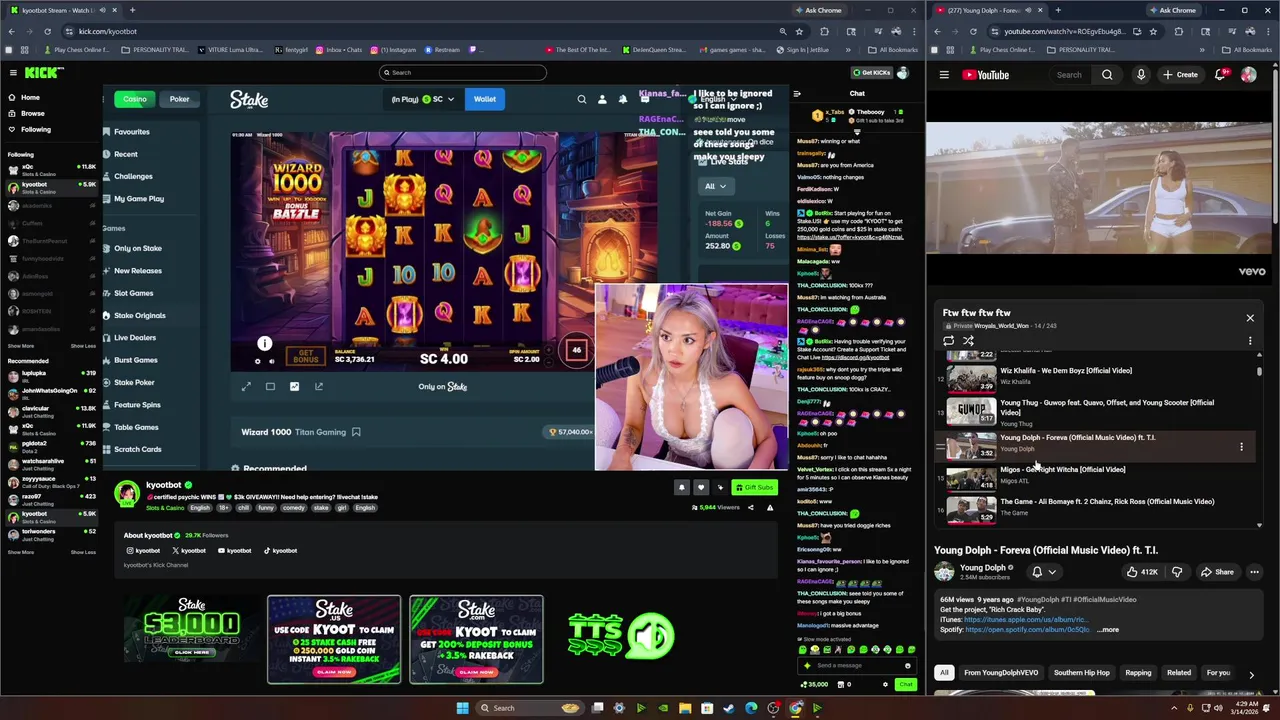Toggle live stats chart icon
The image size is (1280, 720).
pyautogui.click(x=294, y=387)
